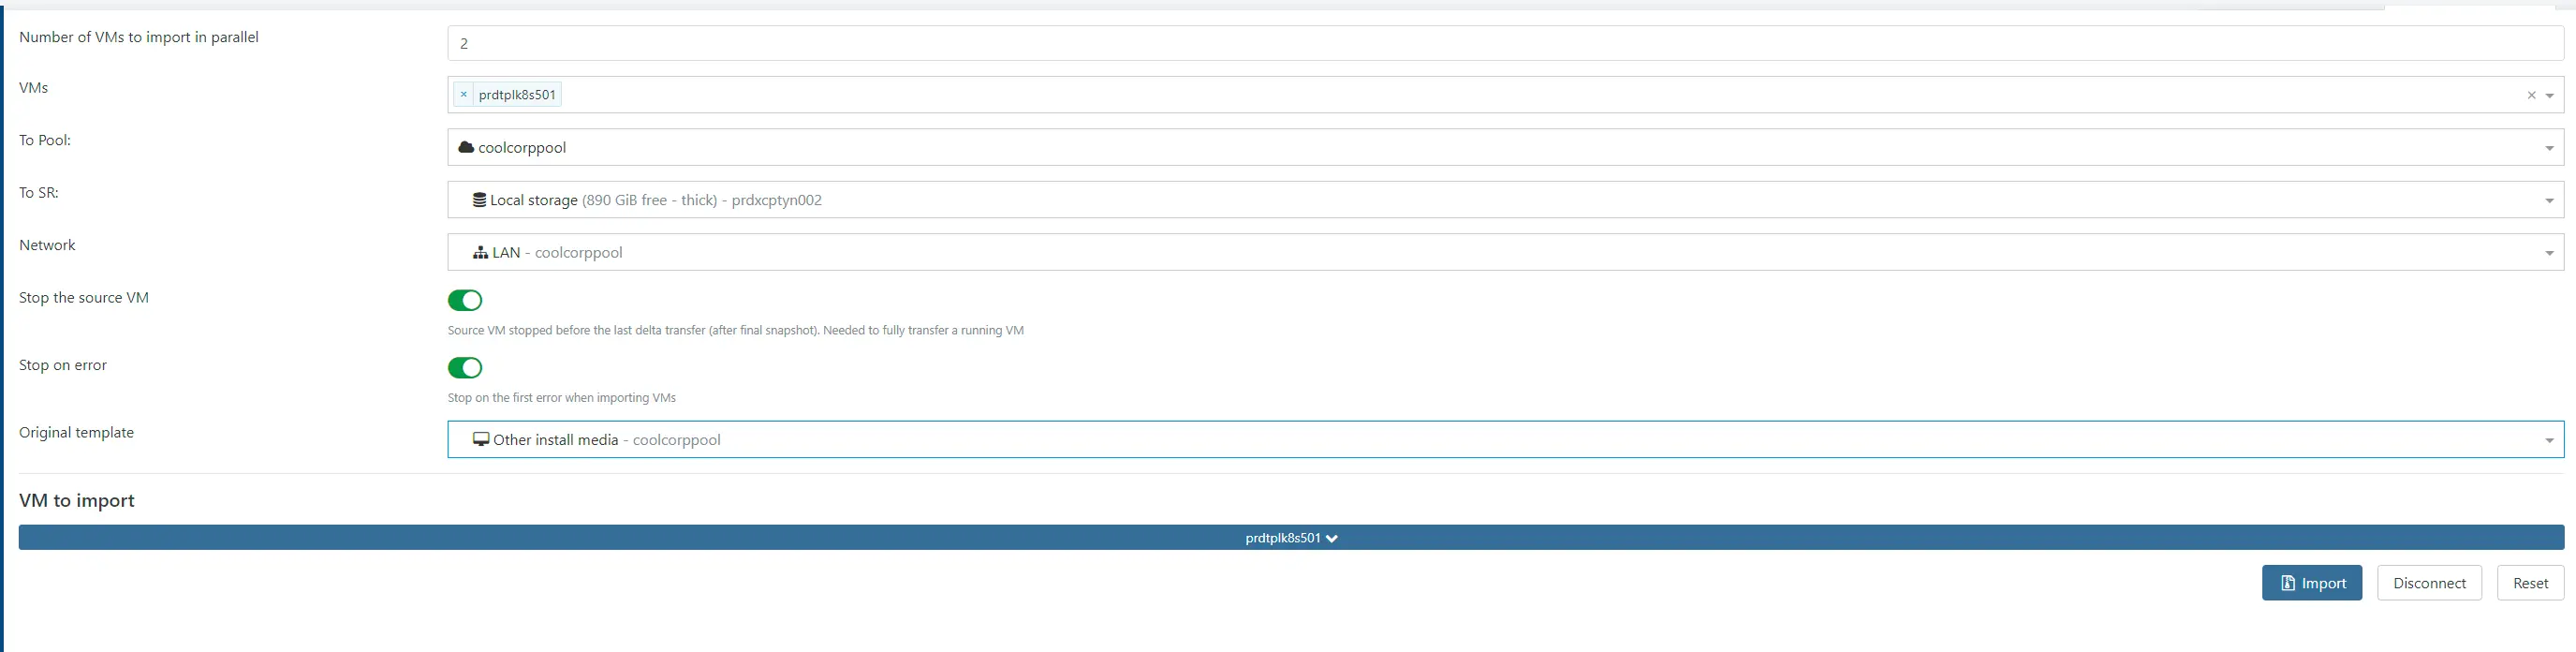Open the Network dropdown
Image resolution: width=2576 pixels, height=652 pixels.
(x=1505, y=252)
